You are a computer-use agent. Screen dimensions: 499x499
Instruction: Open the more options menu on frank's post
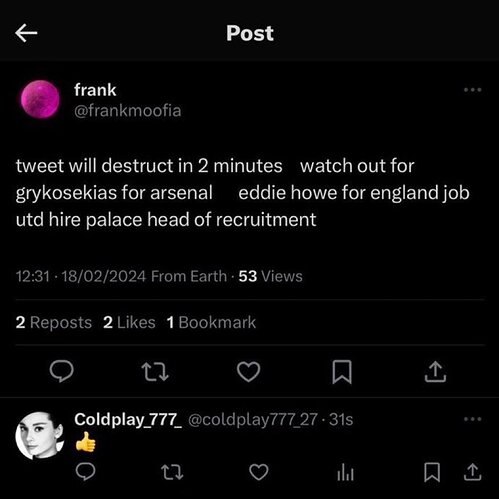(x=472, y=90)
